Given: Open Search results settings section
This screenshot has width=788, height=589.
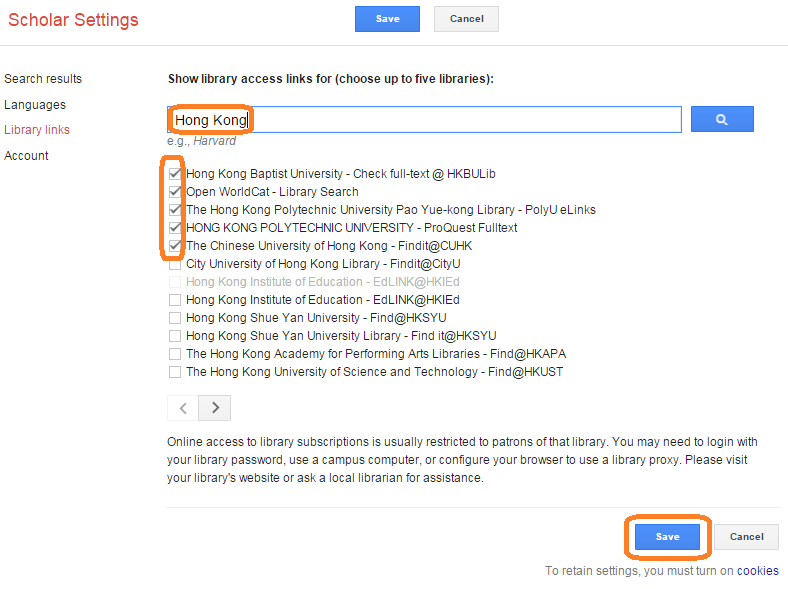Looking at the screenshot, I should point(43,79).
